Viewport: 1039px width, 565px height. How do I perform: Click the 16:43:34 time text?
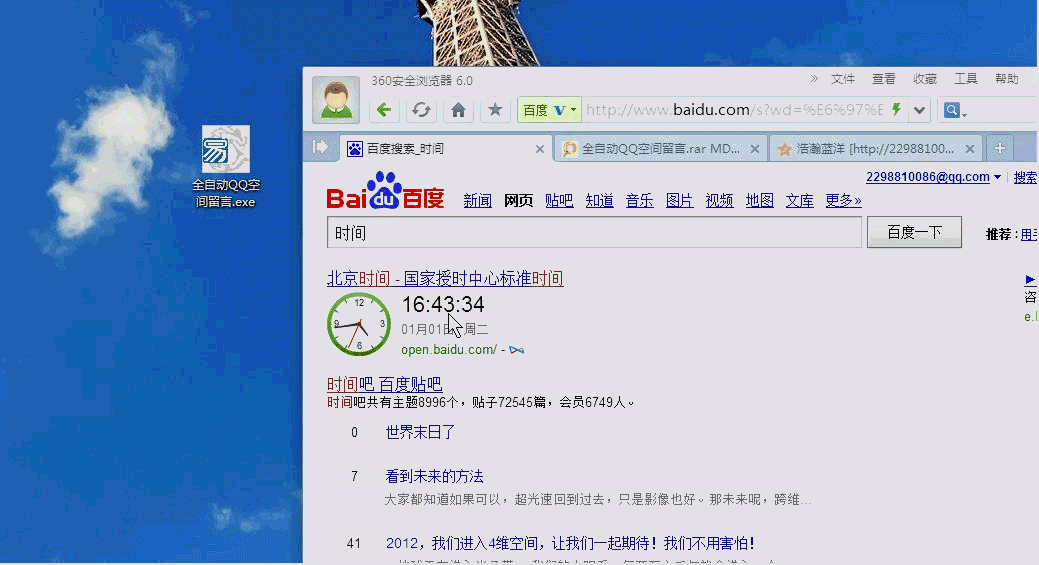[443, 305]
